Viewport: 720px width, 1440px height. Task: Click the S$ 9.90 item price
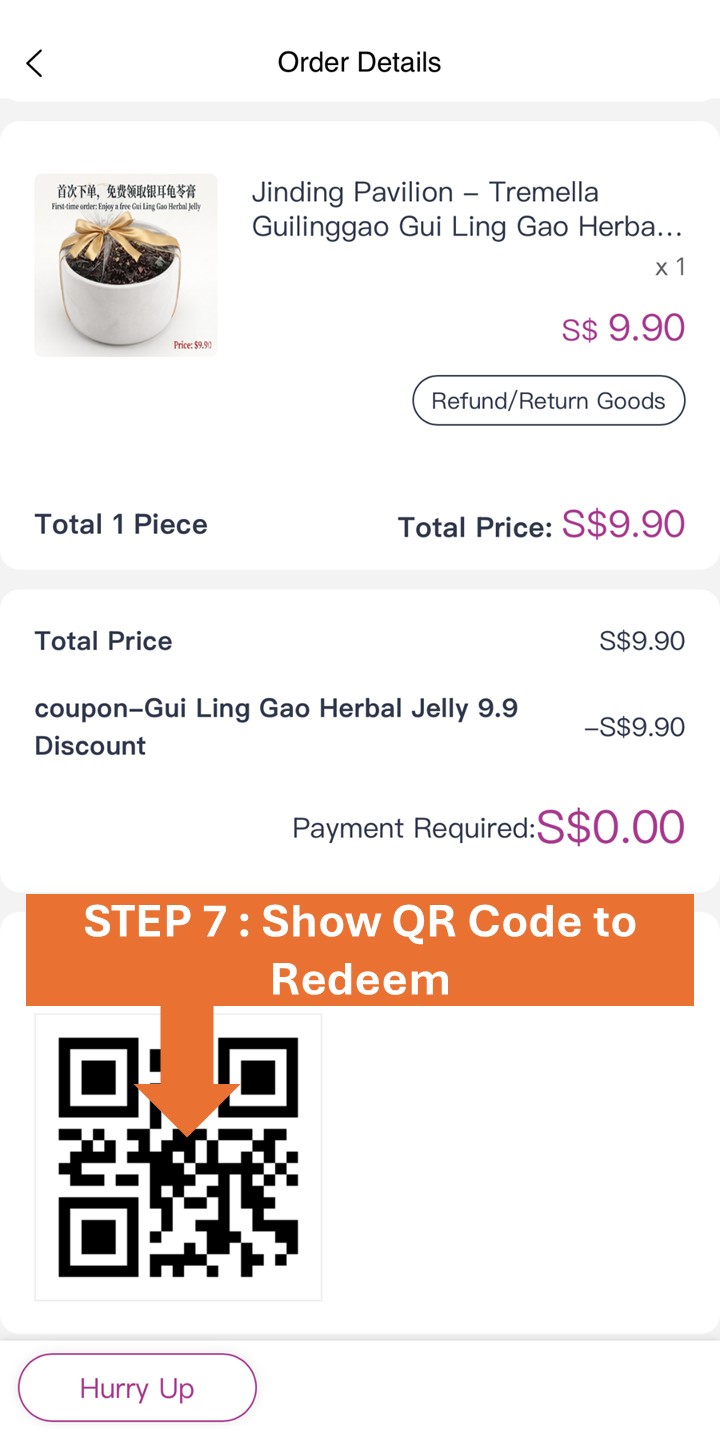pos(622,328)
